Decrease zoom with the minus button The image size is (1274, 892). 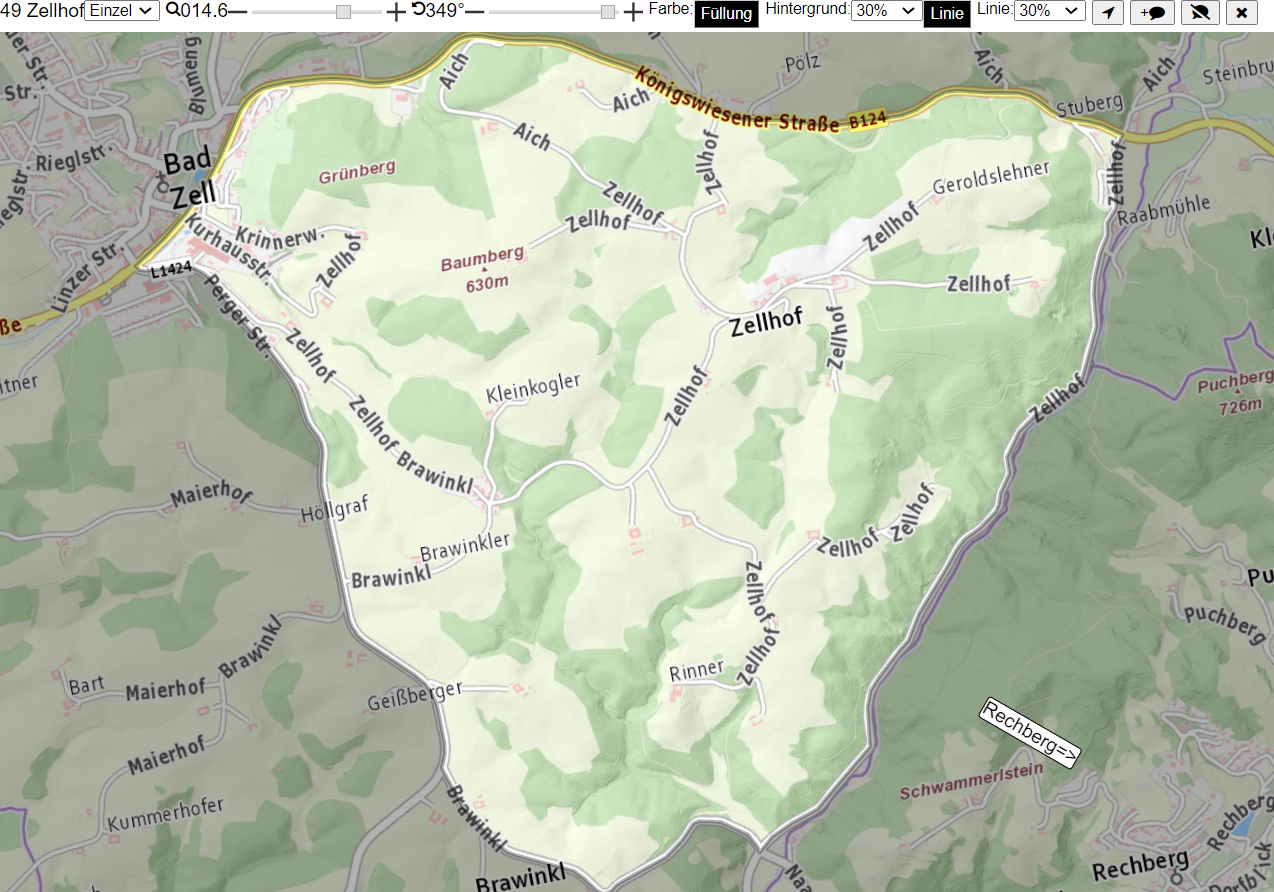pyautogui.click(x=238, y=11)
